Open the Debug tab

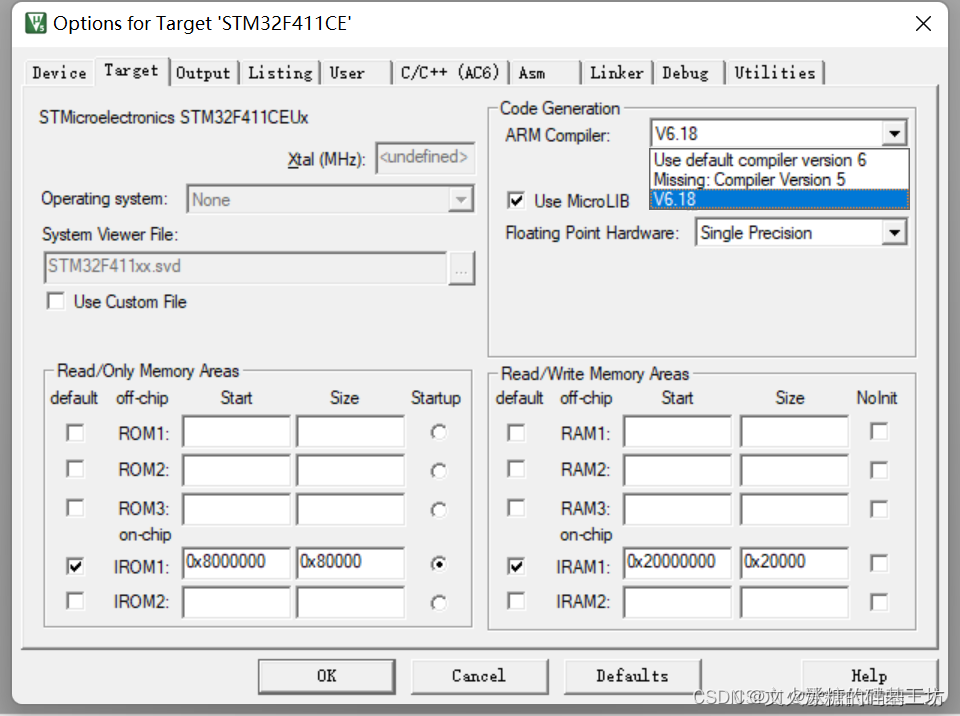[689, 73]
